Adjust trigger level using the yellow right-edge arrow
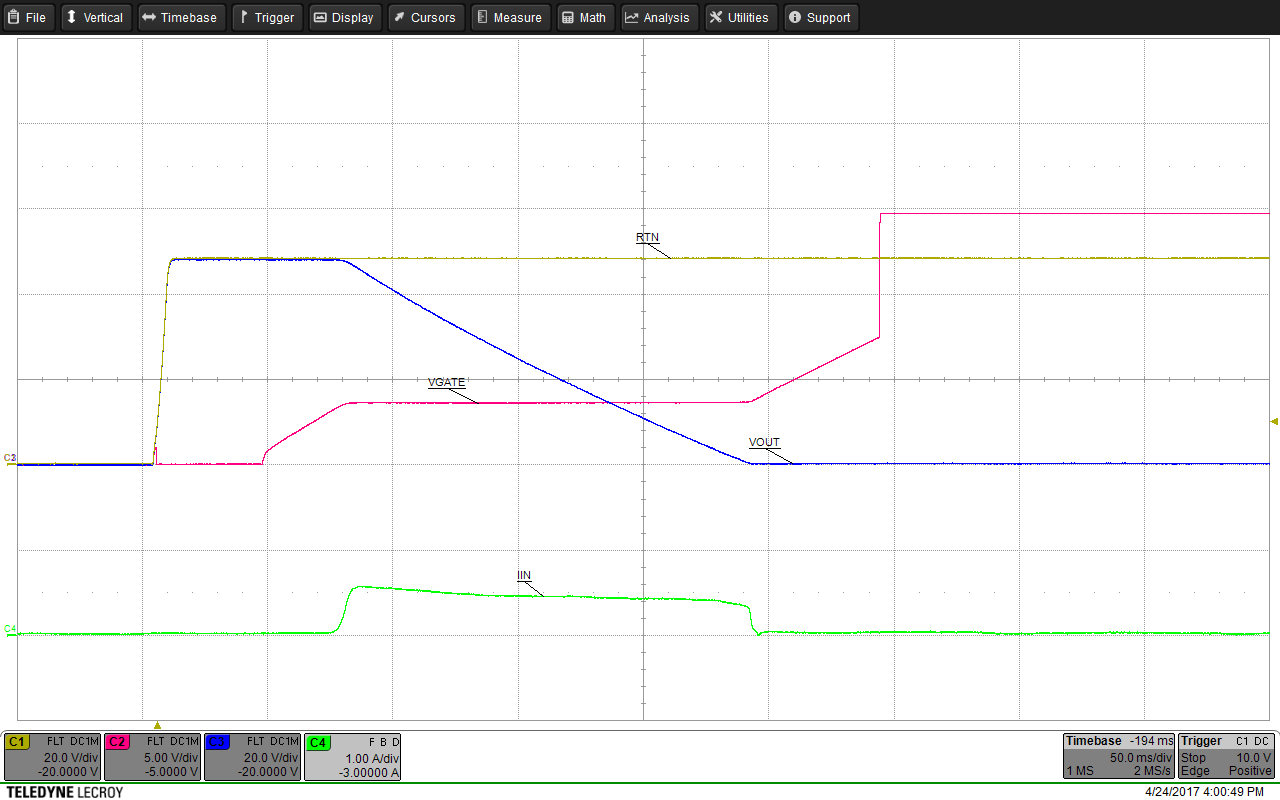This screenshot has height=800, width=1280. 1272,421
